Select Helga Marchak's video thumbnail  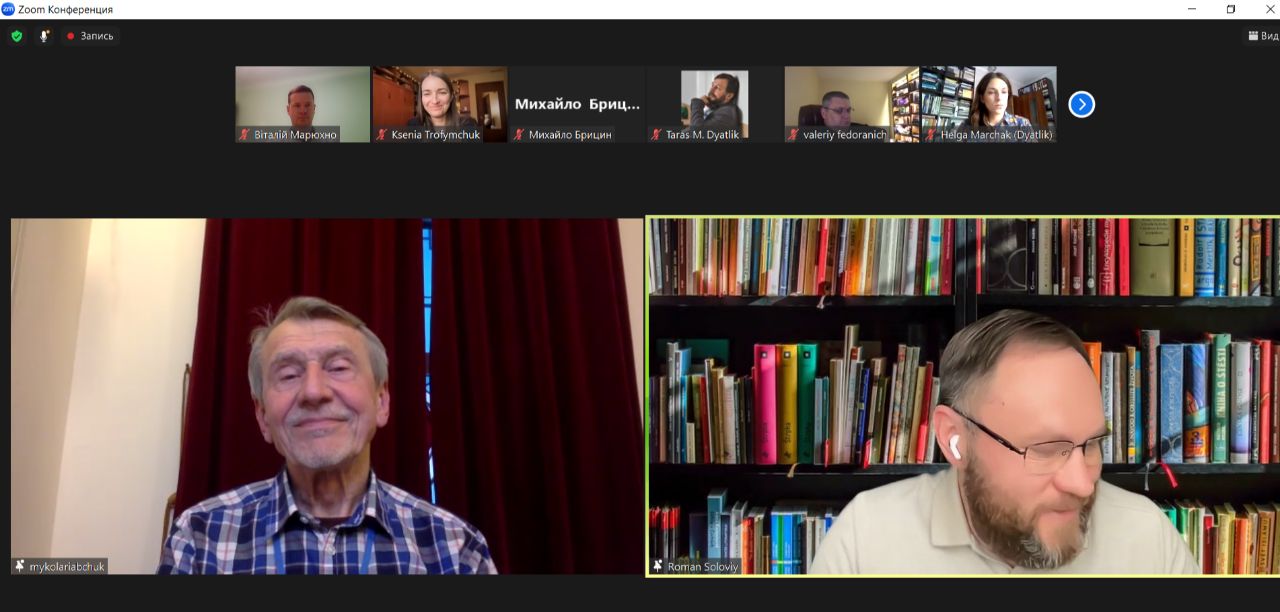(989, 98)
